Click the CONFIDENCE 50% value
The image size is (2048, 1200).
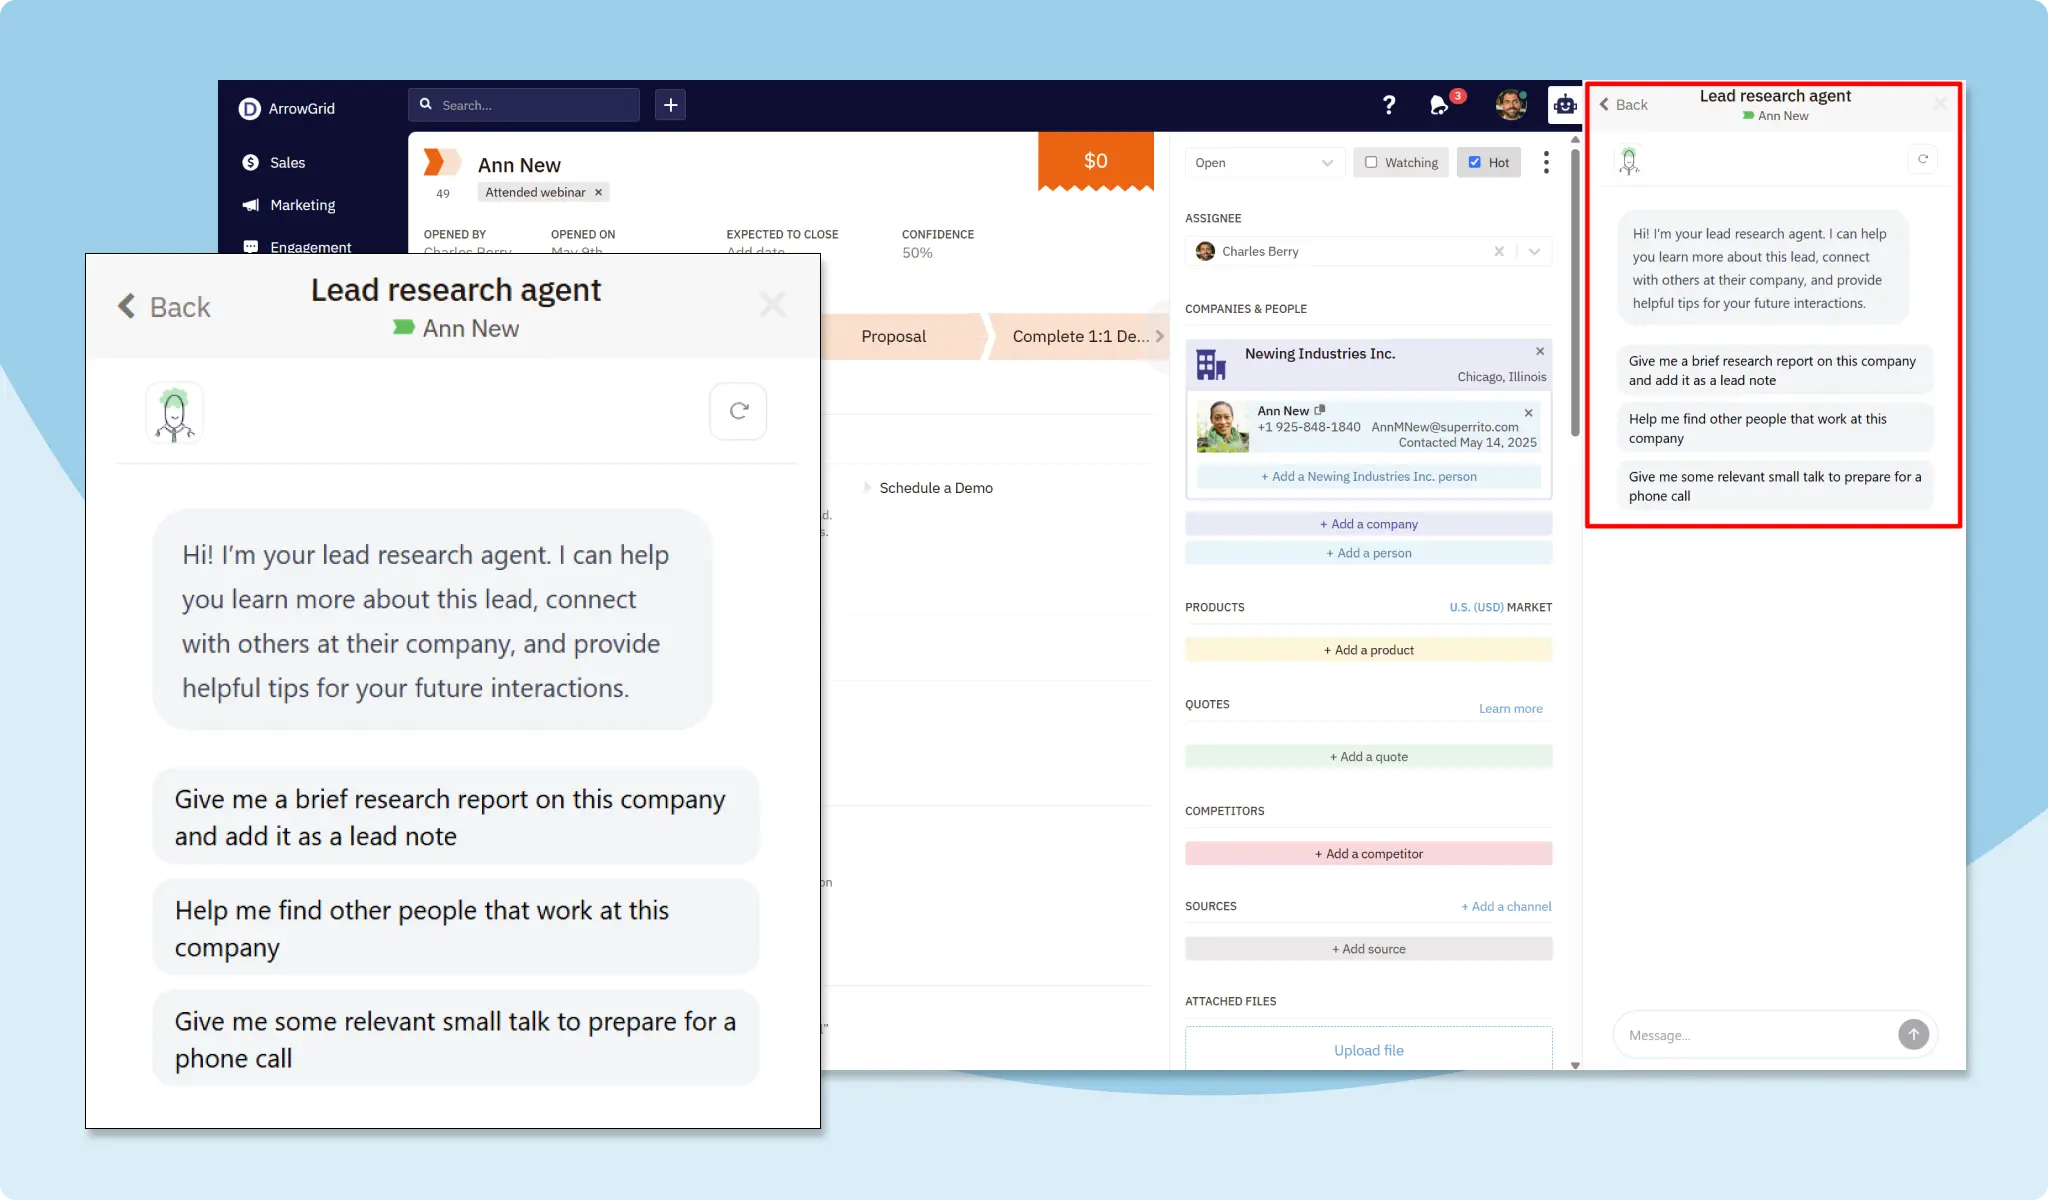(917, 253)
